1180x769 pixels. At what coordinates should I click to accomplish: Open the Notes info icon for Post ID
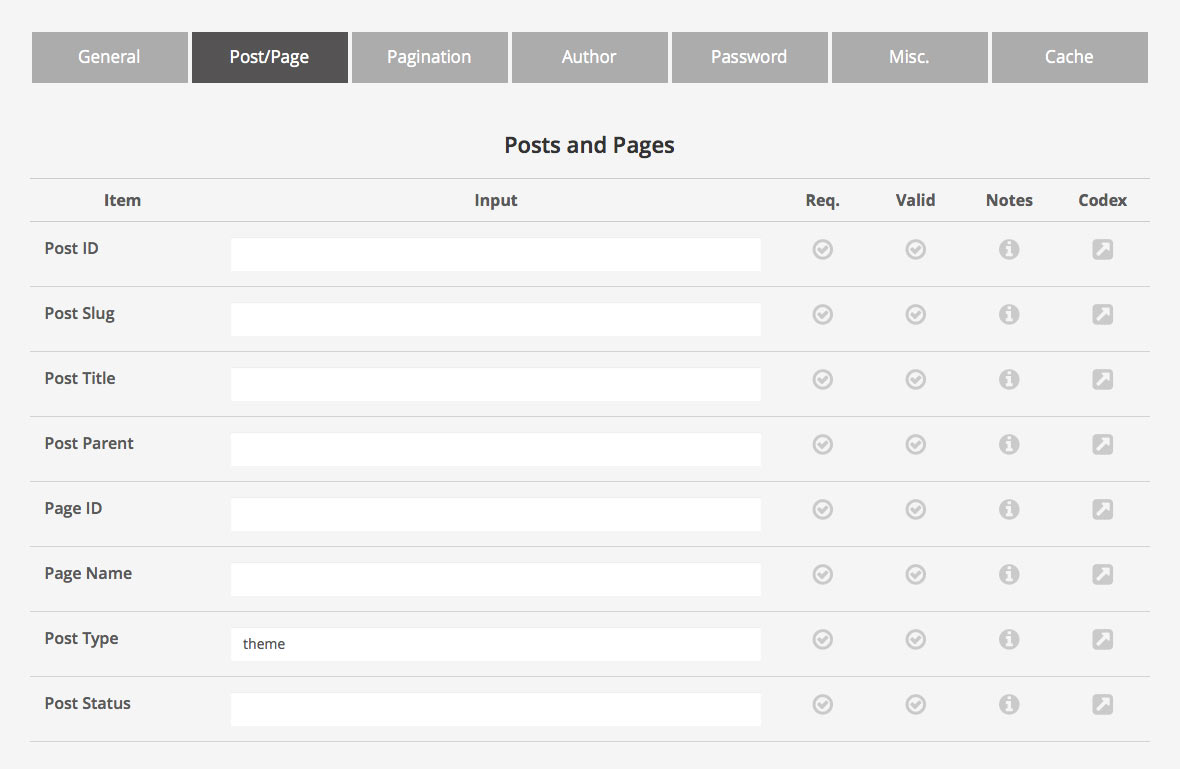pyautogui.click(x=1008, y=249)
